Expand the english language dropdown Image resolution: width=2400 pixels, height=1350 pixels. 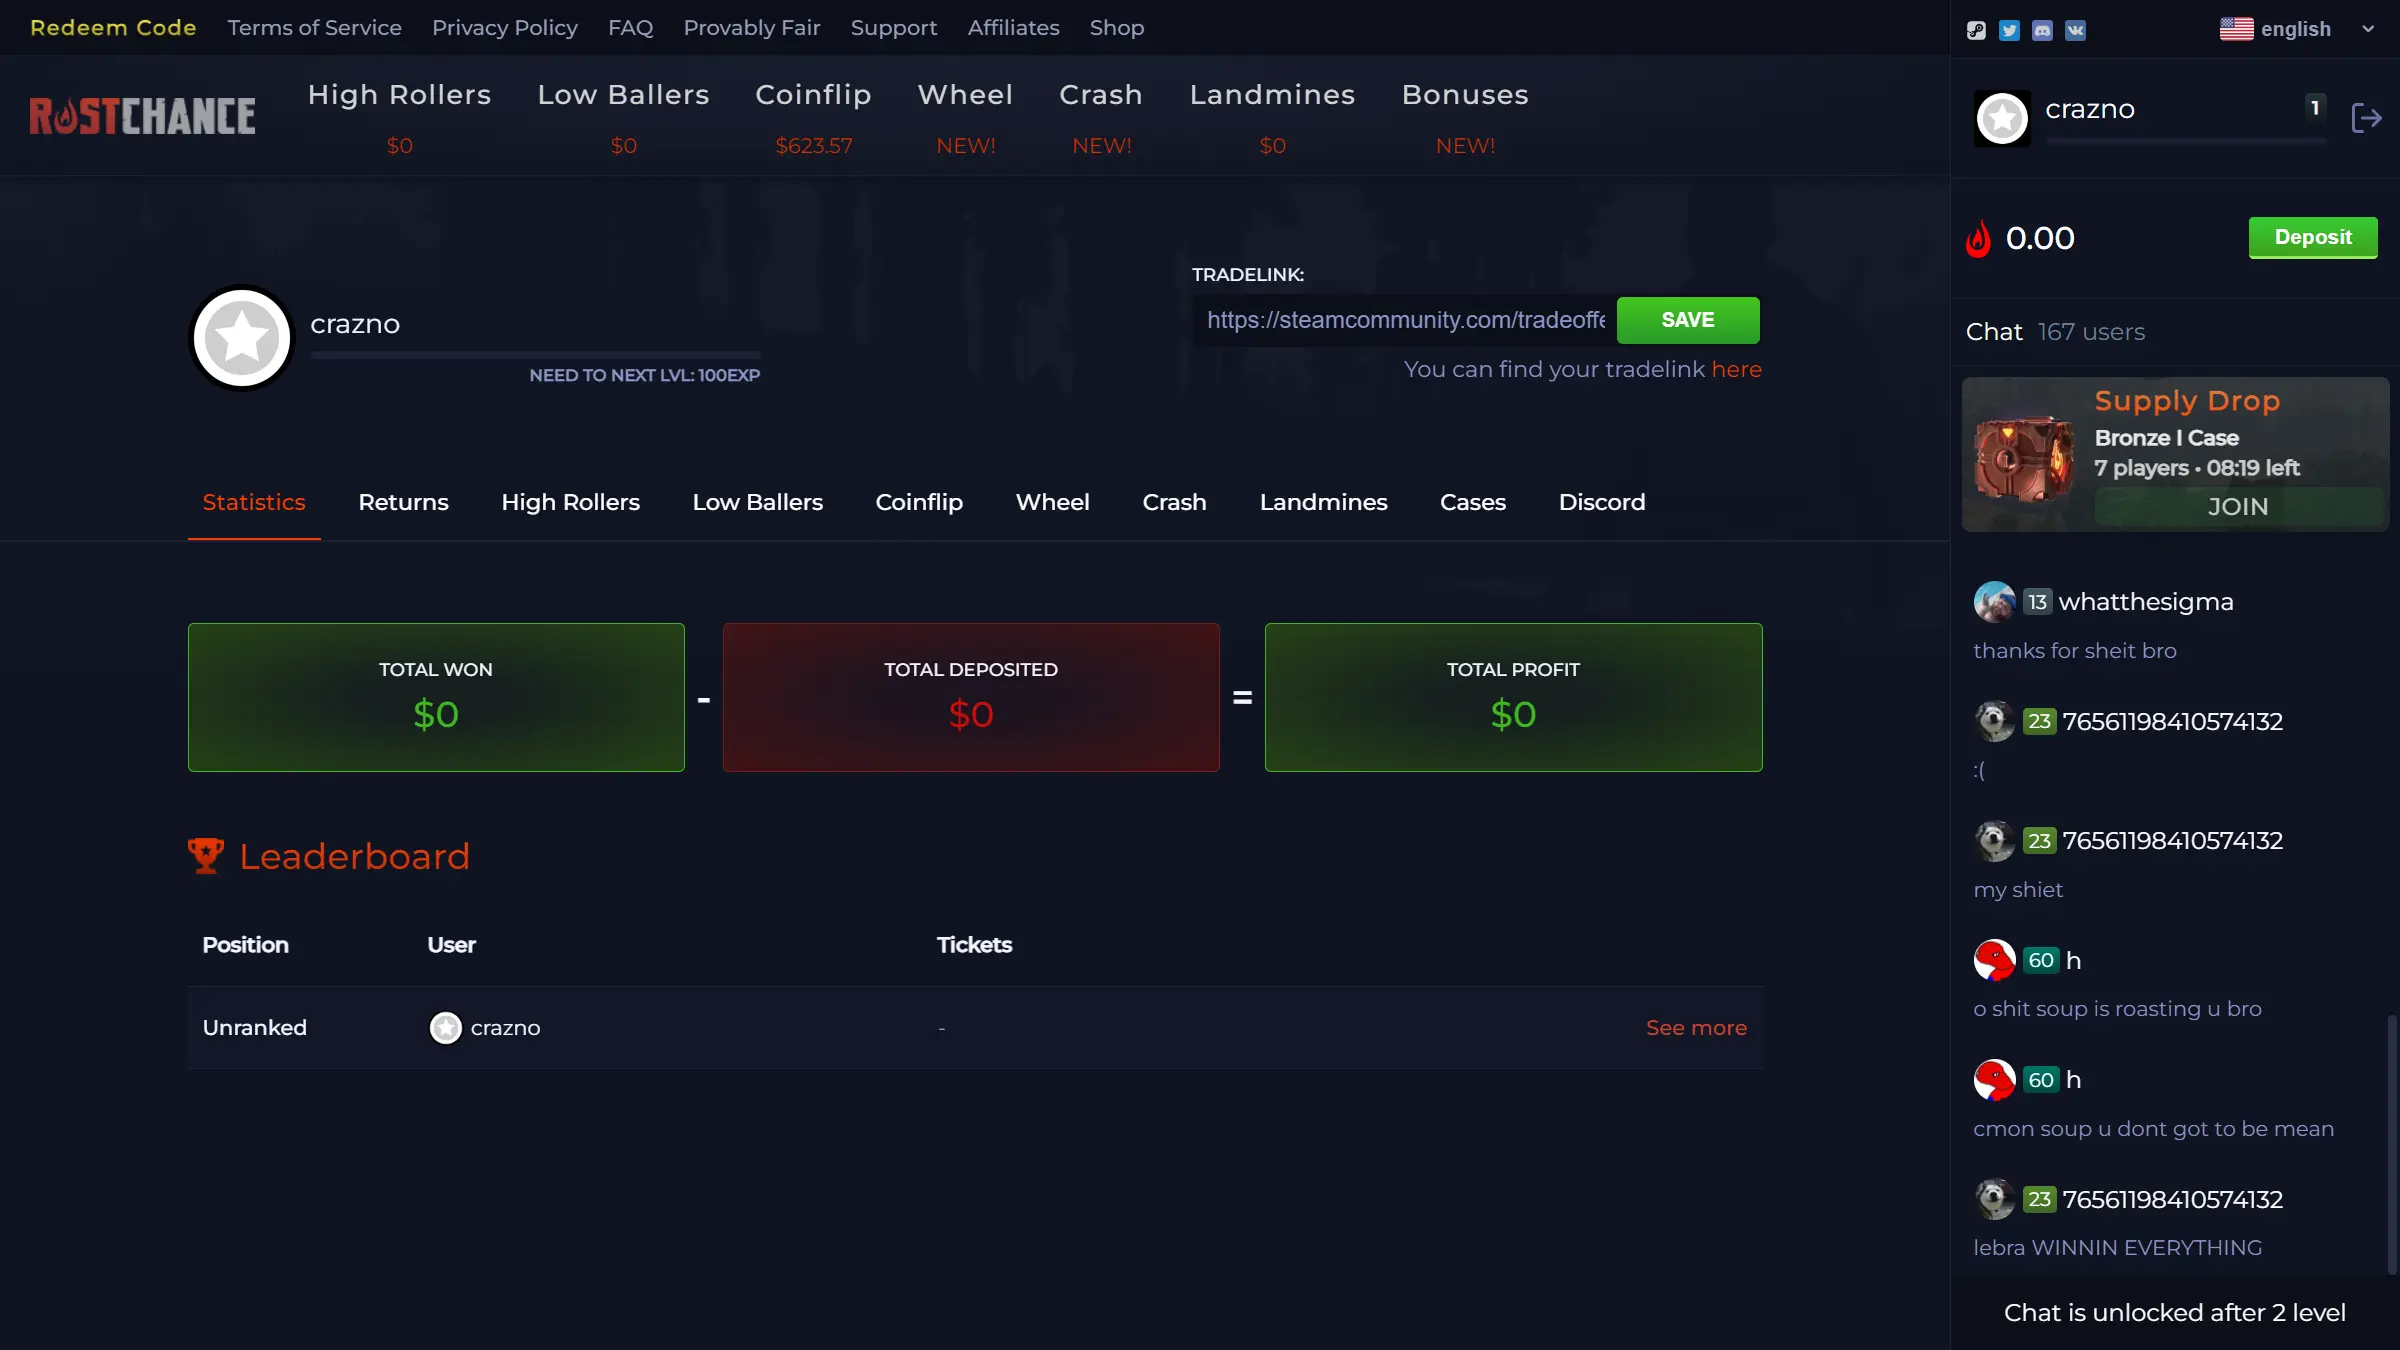(x=2297, y=29)
